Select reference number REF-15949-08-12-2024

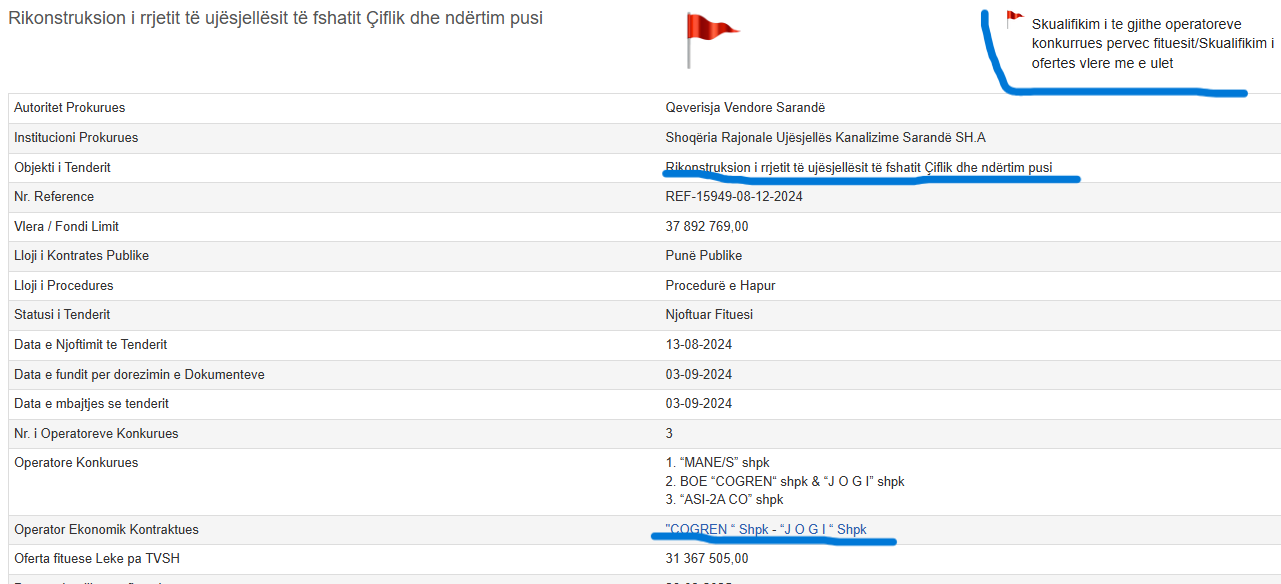tap(734, 197)
